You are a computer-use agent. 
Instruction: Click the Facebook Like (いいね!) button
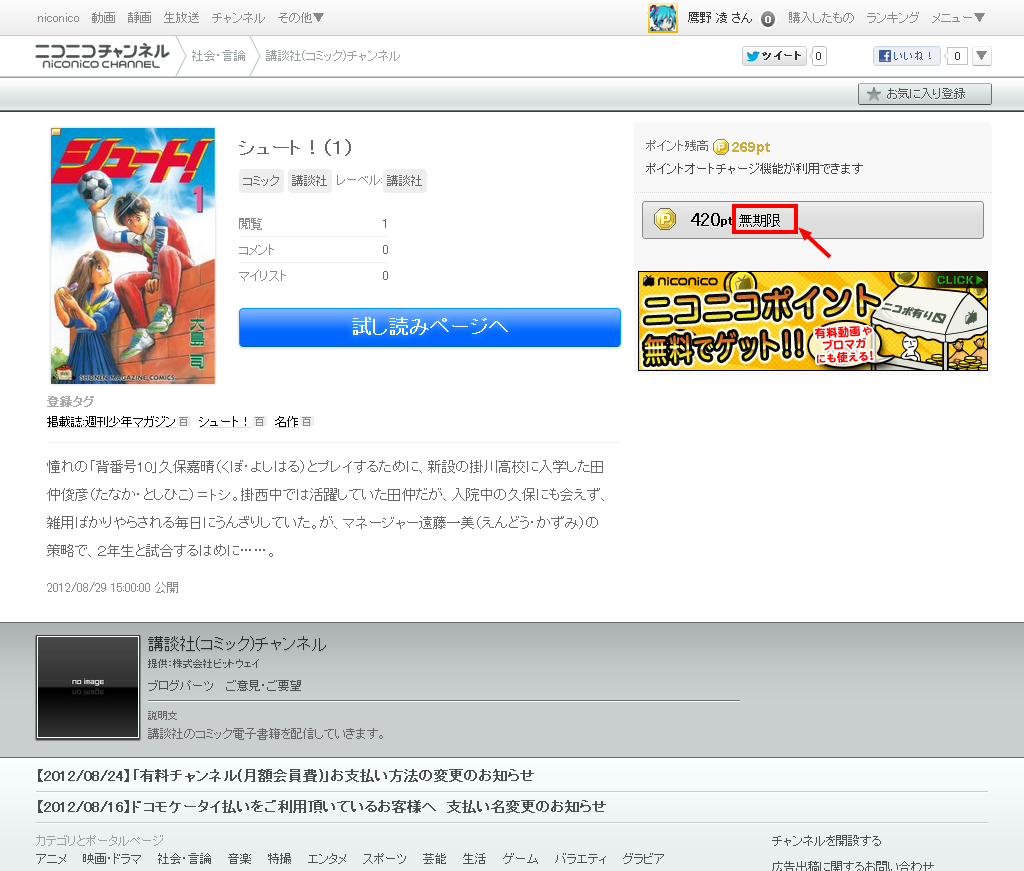click(907, 56)
